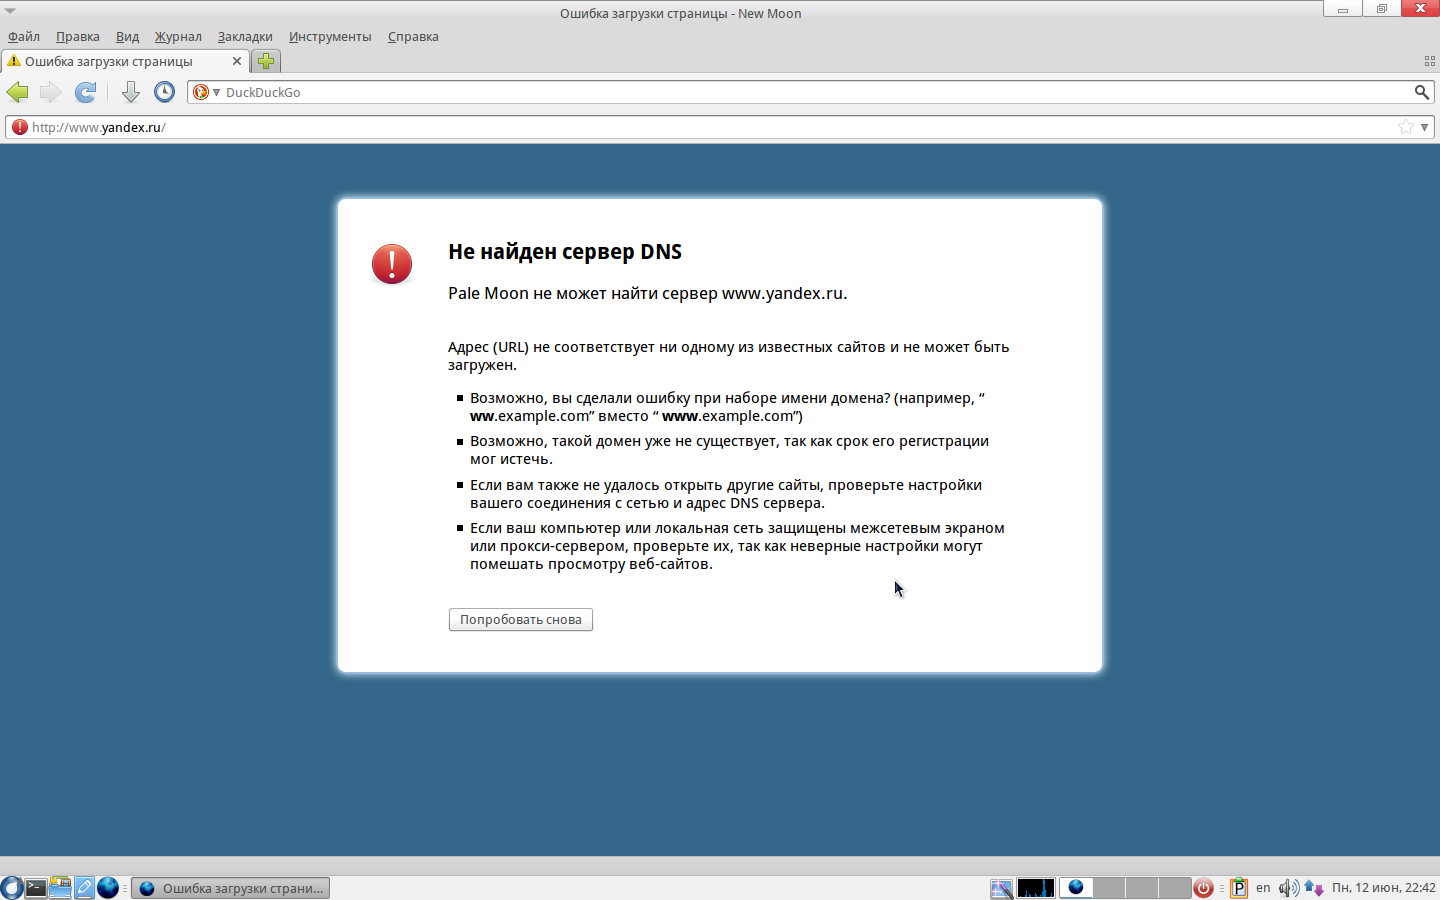The width and height of the screenshot is (1440, 900).
Task: Open the network connection arrows icon
Action: [x=1313, y=888]
